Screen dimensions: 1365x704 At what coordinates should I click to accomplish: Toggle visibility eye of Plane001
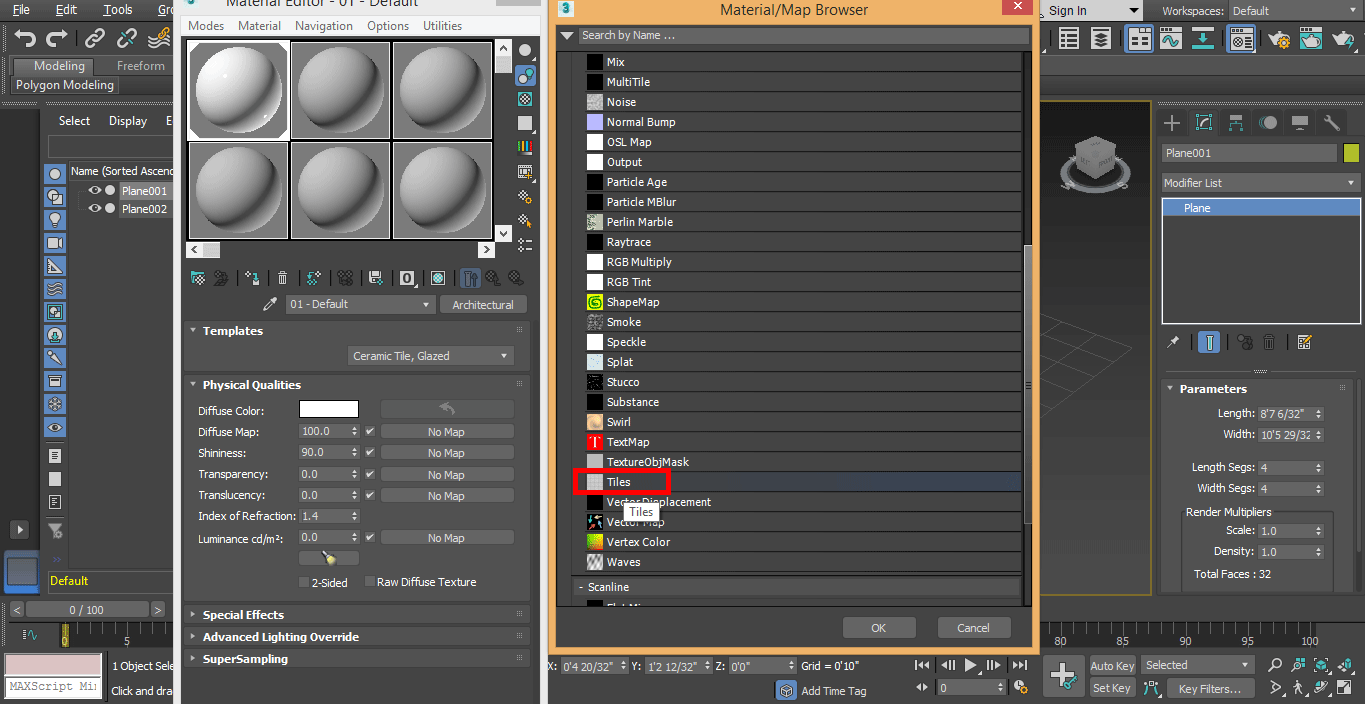click(x=95, y=191)
